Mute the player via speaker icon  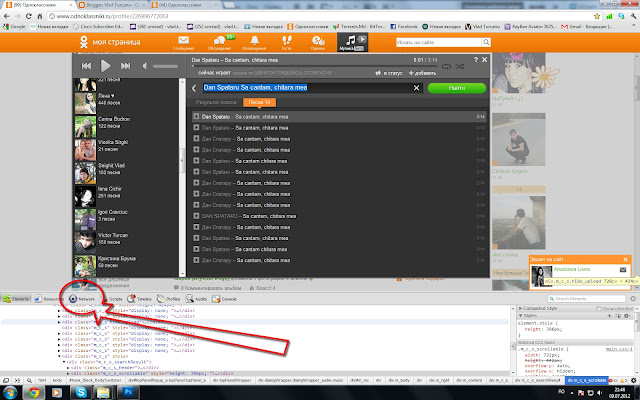pos(144,66)
